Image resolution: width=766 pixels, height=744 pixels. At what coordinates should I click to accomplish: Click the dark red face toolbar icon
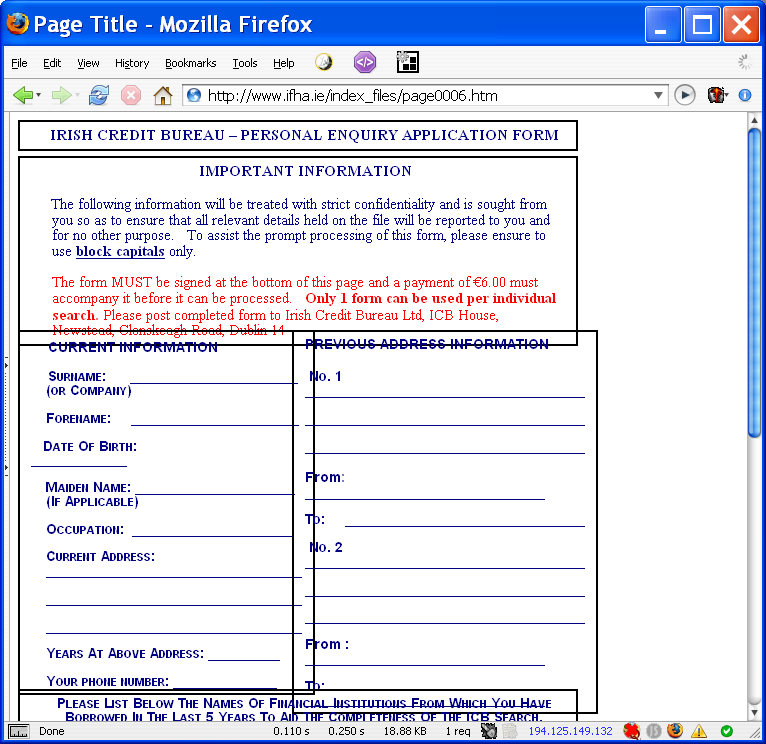click(716, 95)
